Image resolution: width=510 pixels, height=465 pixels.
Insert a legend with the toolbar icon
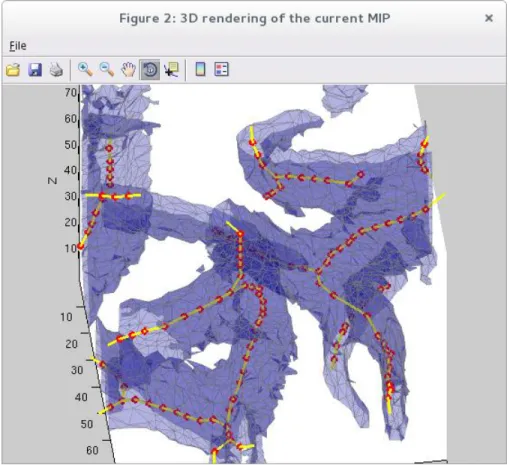[x=222, y=70]
